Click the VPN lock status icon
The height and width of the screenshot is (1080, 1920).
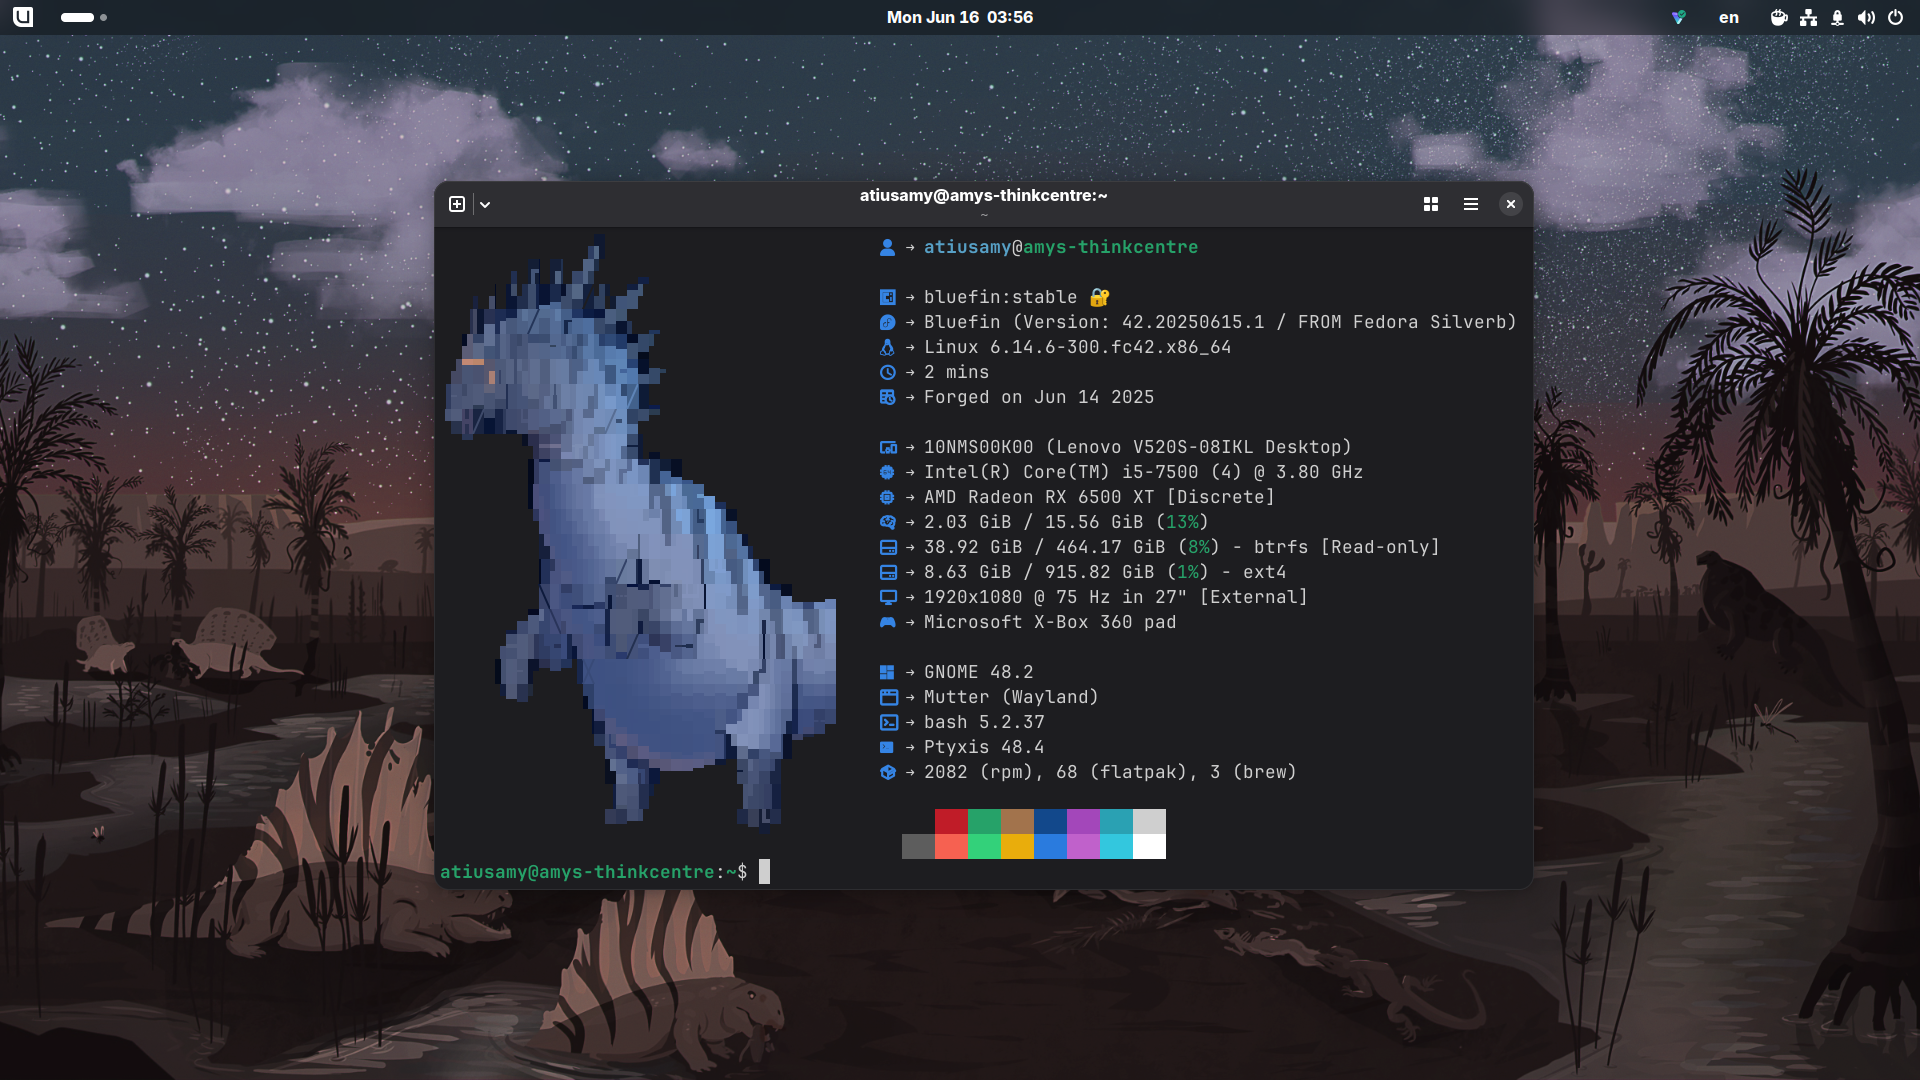(x=1837, y=17)
